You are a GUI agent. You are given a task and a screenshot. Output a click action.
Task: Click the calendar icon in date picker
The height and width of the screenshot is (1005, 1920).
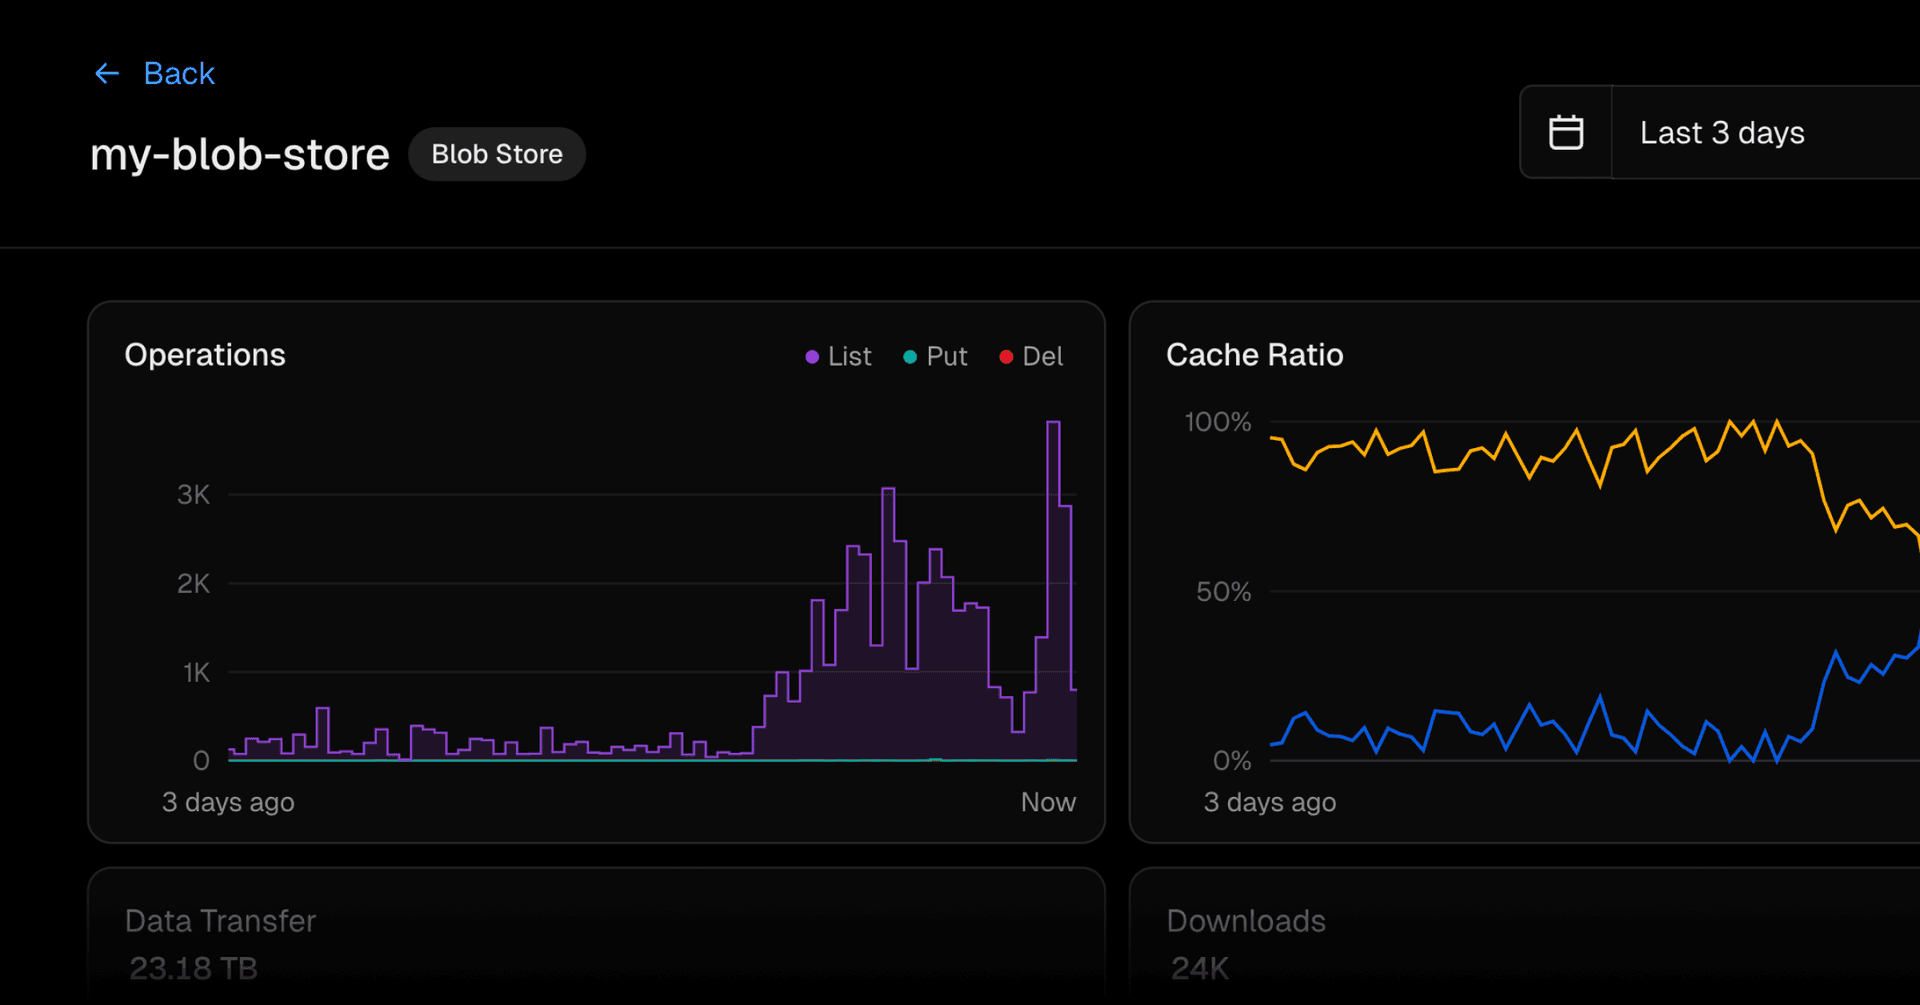point(1565,133)
